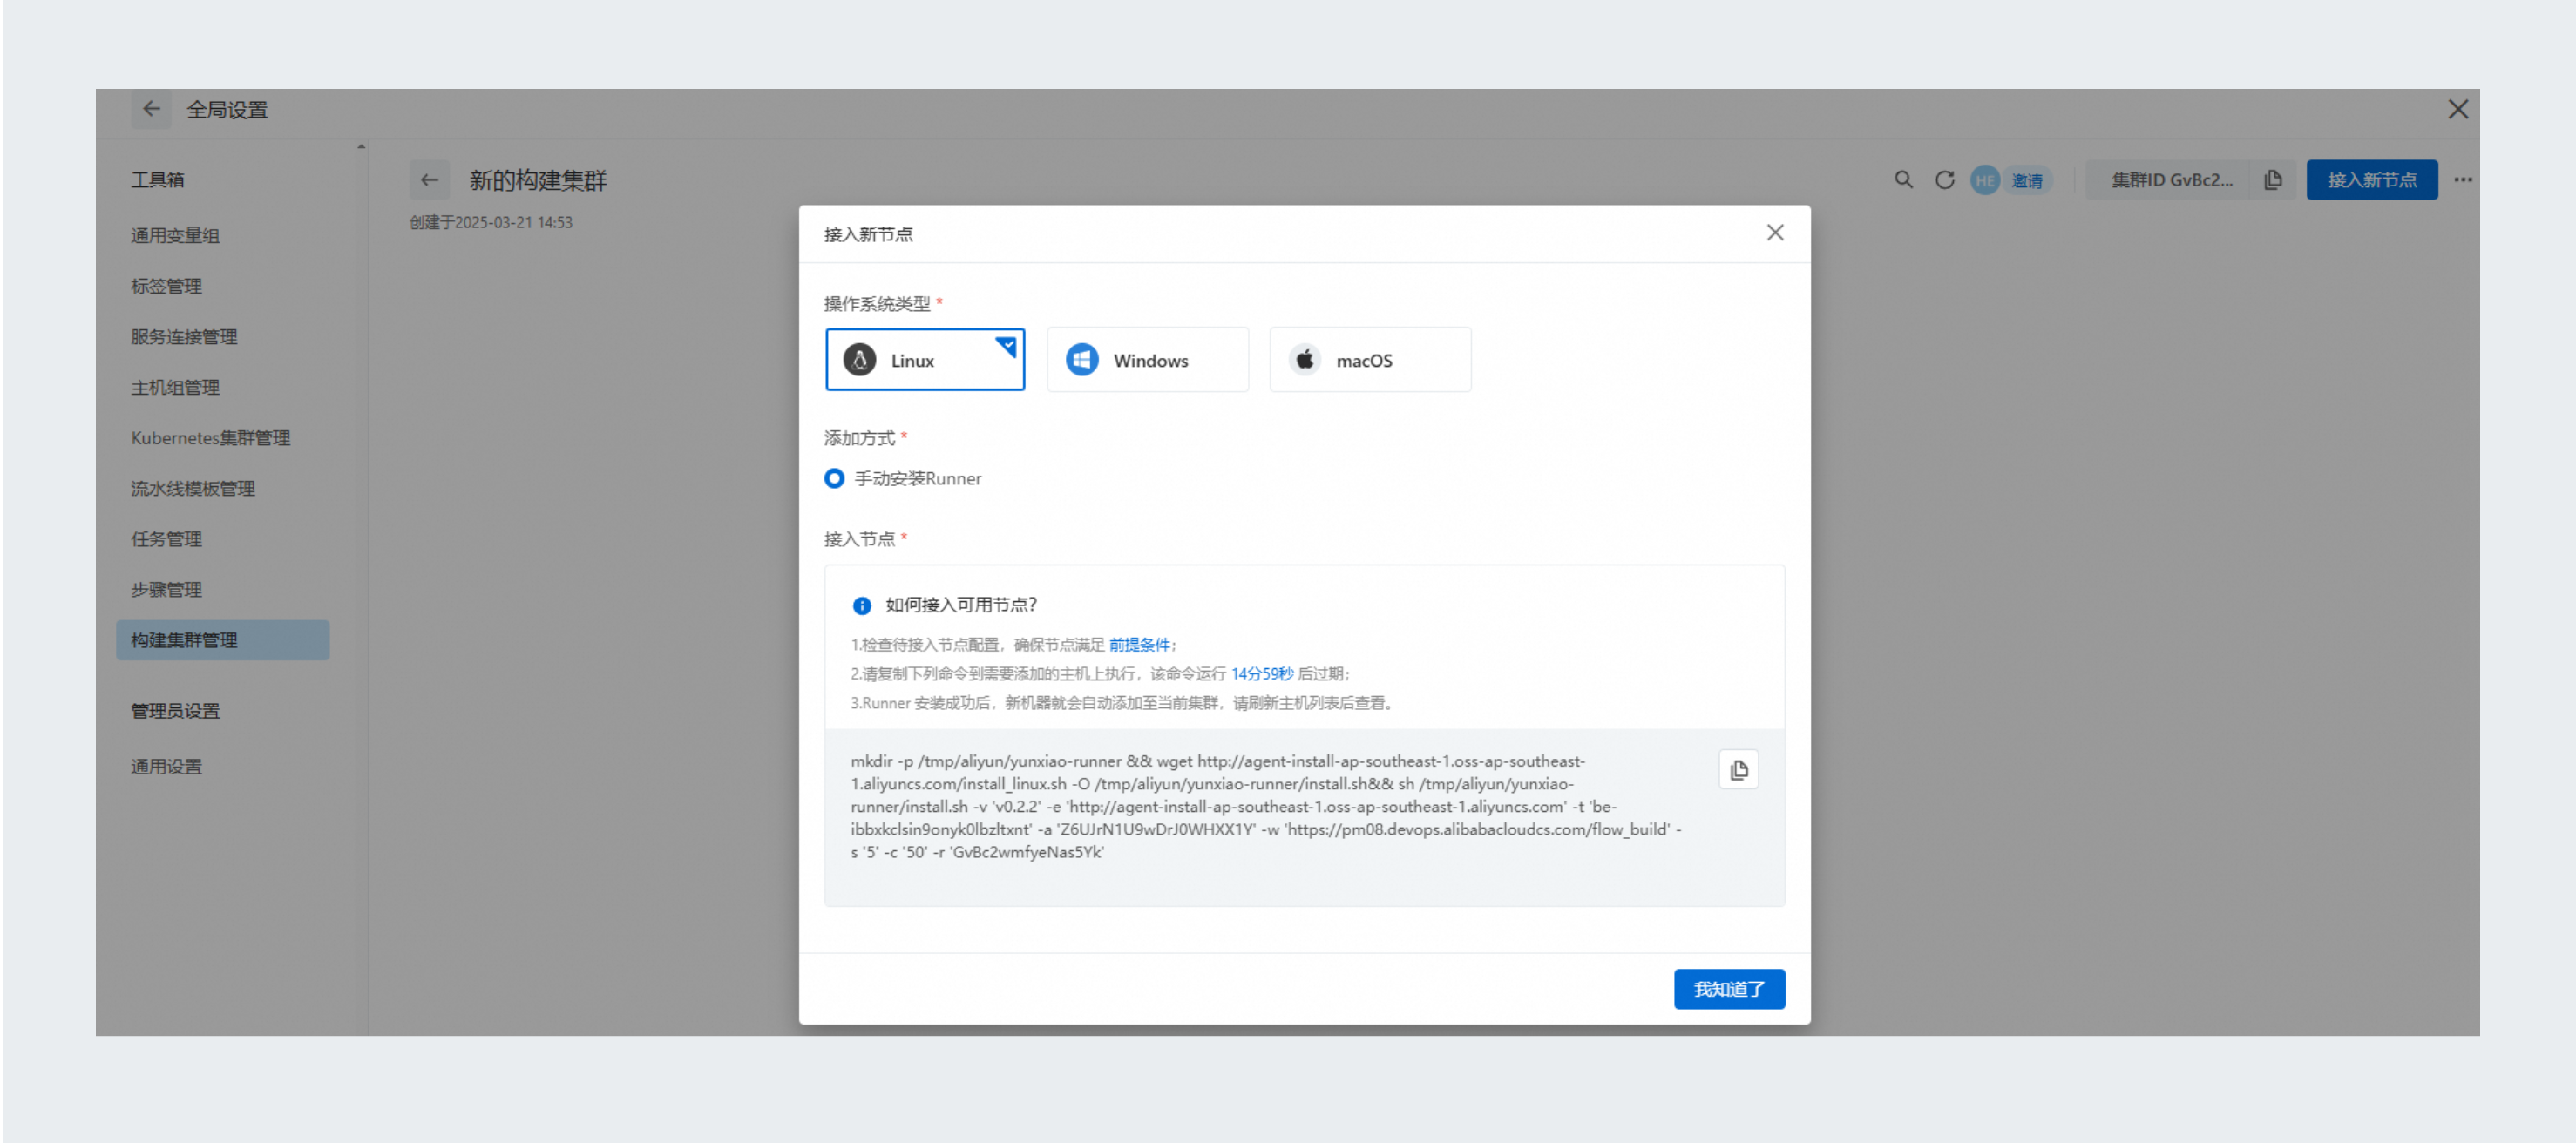Open Kubernetes集群管理 sidebar item
The width and height of the screenshot is (2576, 1143).
point(210,438)
